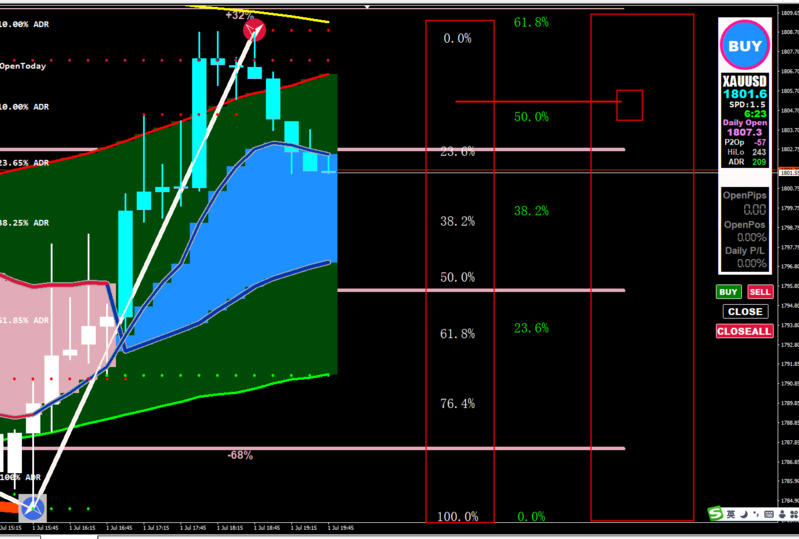Click the 1 Jul 19:45 time axis label
This screenshot has height=539, width=799.
(340, 528)
